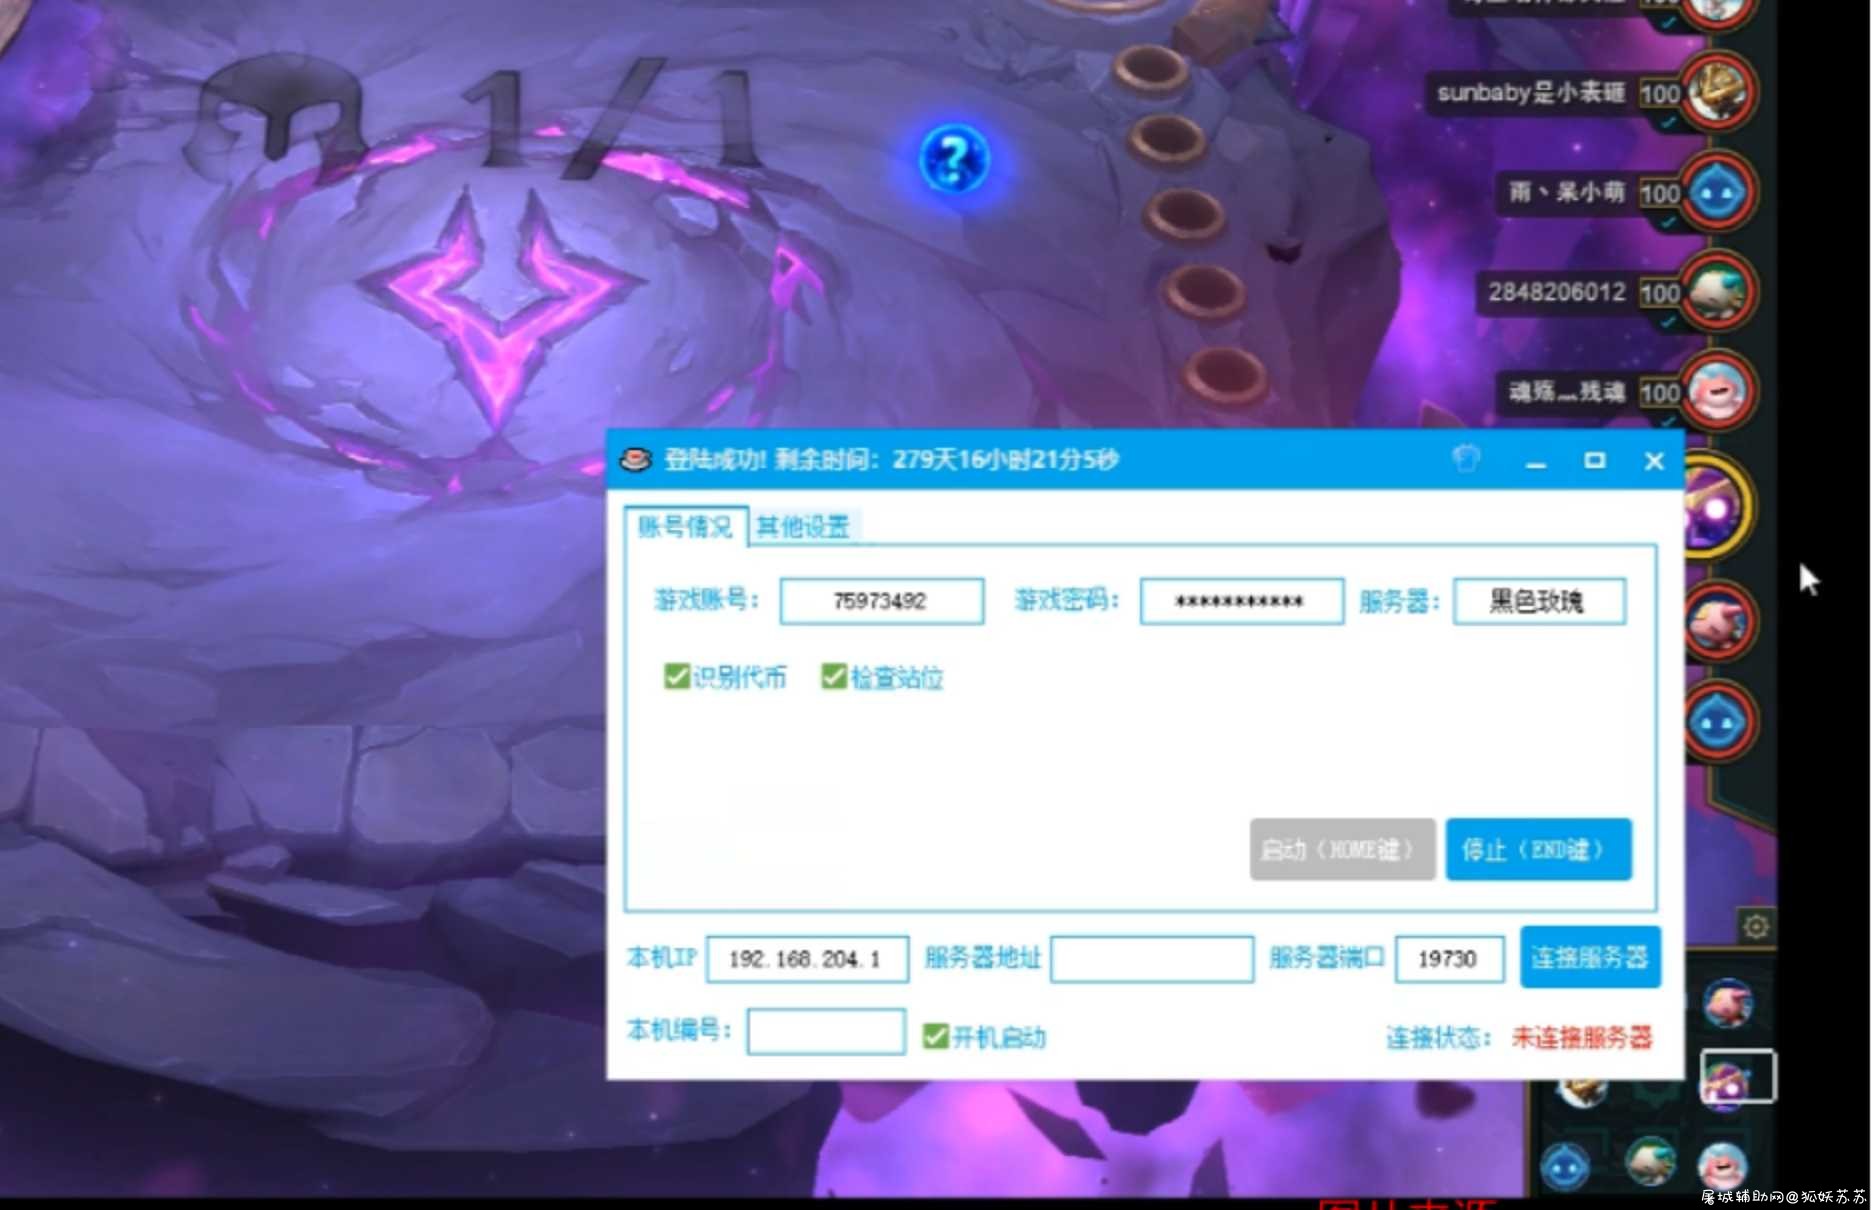Select 雨丶呆小萌 player avatar

point(1719,191)
